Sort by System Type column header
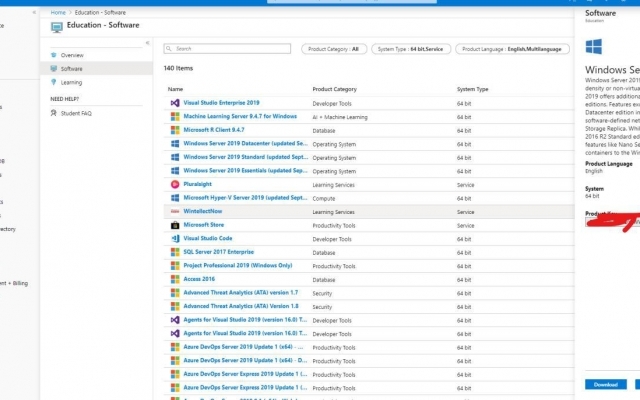Screen dimensions: 640x400 [473, 89]
